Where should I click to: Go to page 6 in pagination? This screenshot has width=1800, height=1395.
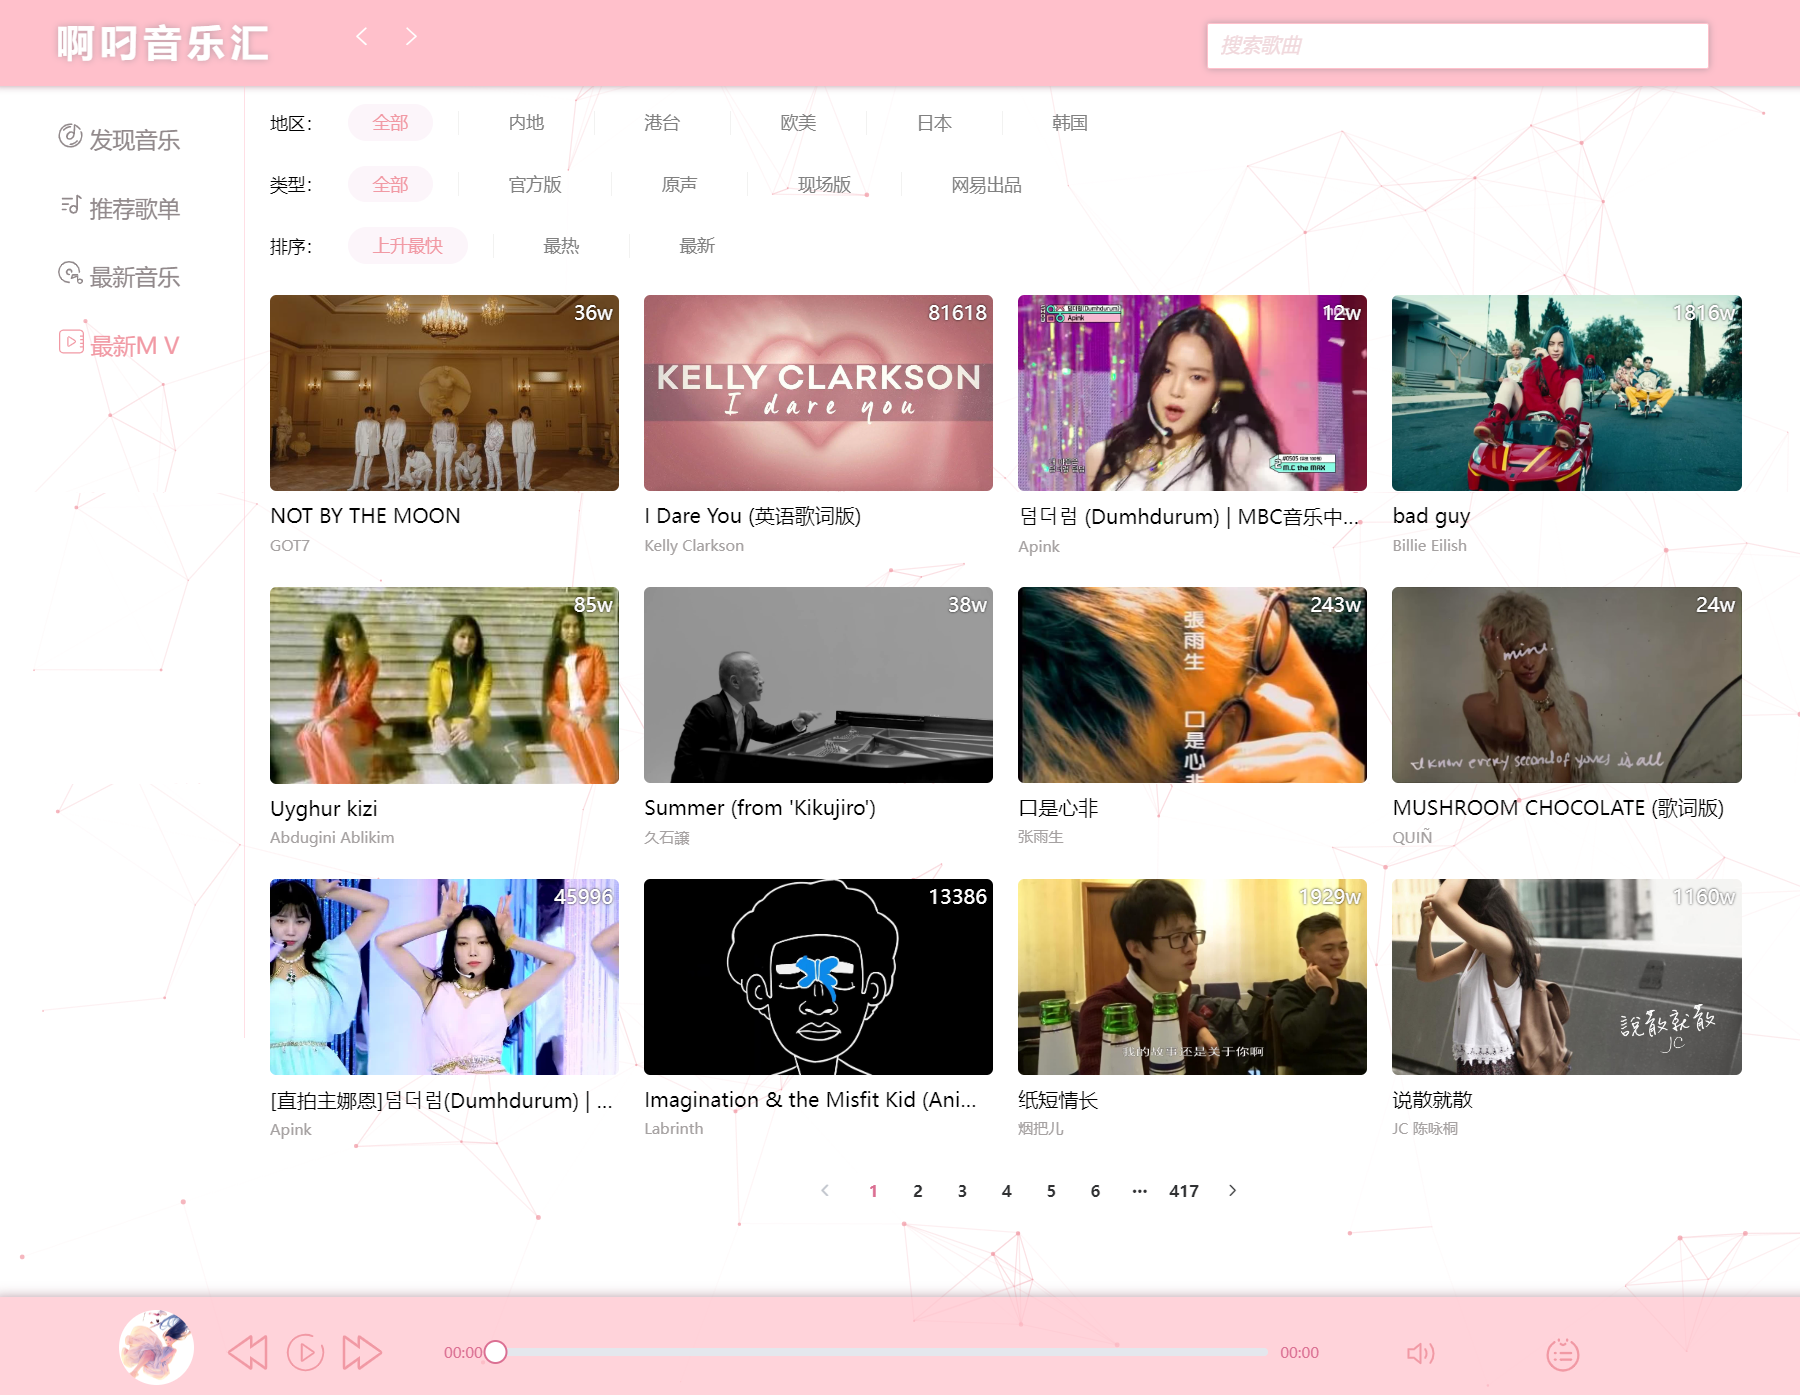1095,1191
